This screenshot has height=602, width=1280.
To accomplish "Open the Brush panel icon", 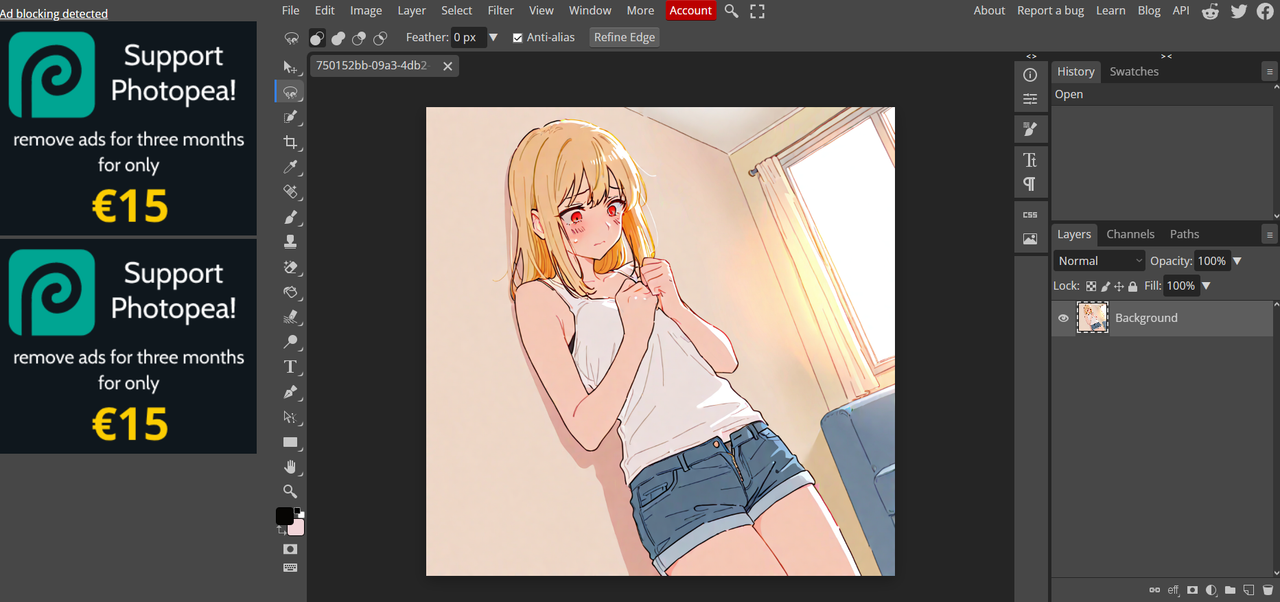I will pos(1030,129).
